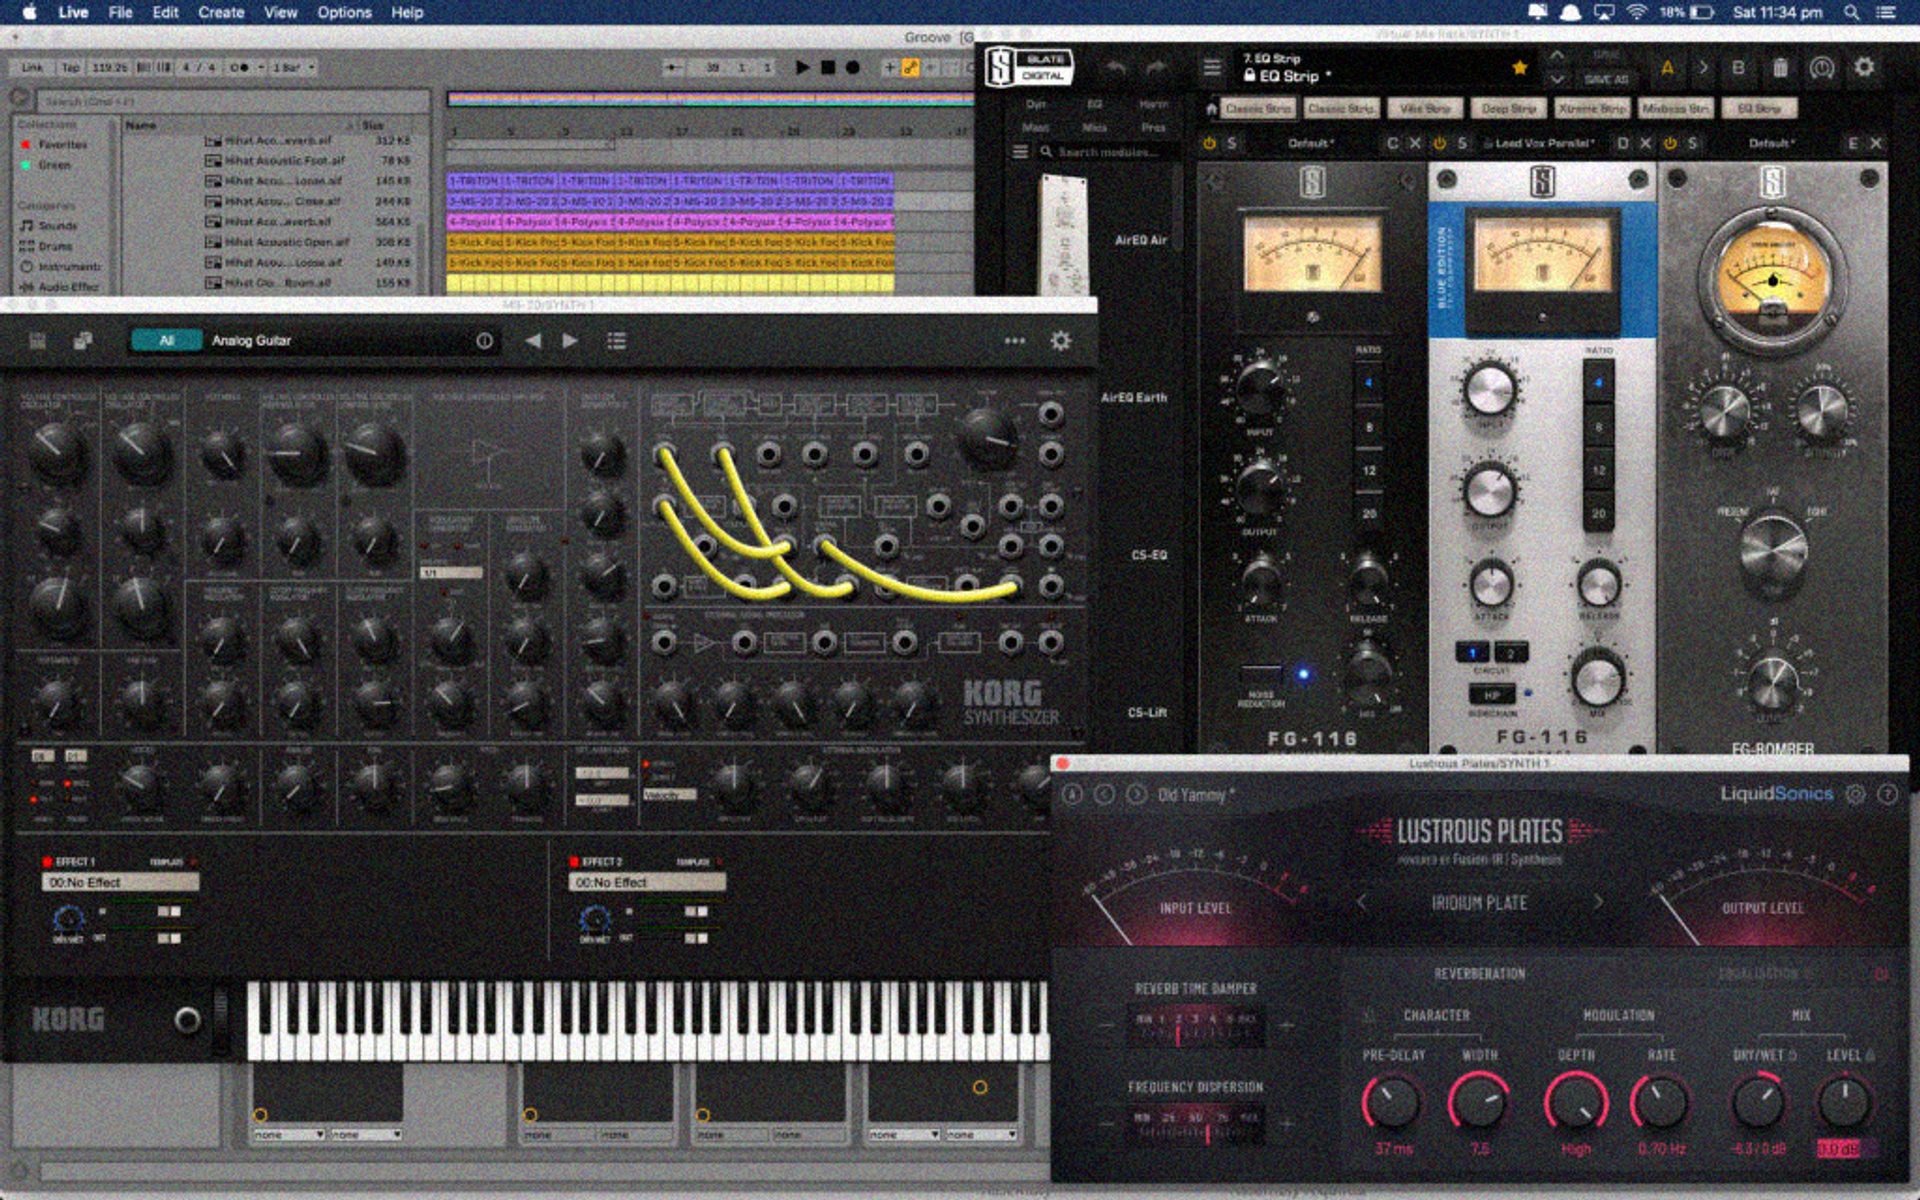This screenshot has height=1200, width=1920.
Task: Open the Korg preset list icon
Action: click(616, 341)
